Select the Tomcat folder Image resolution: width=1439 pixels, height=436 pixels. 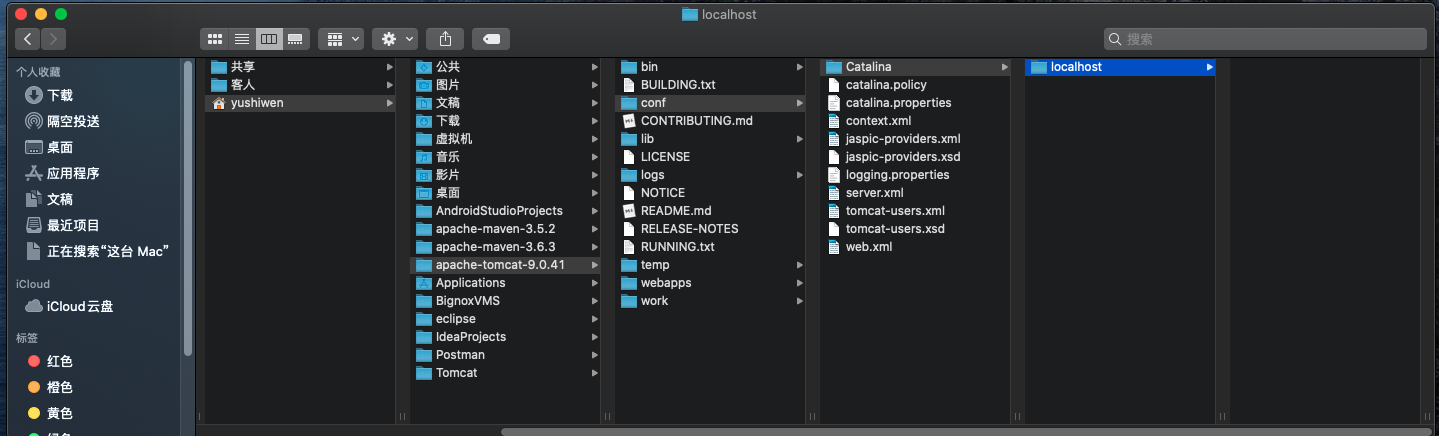click(x=505, y=373)
